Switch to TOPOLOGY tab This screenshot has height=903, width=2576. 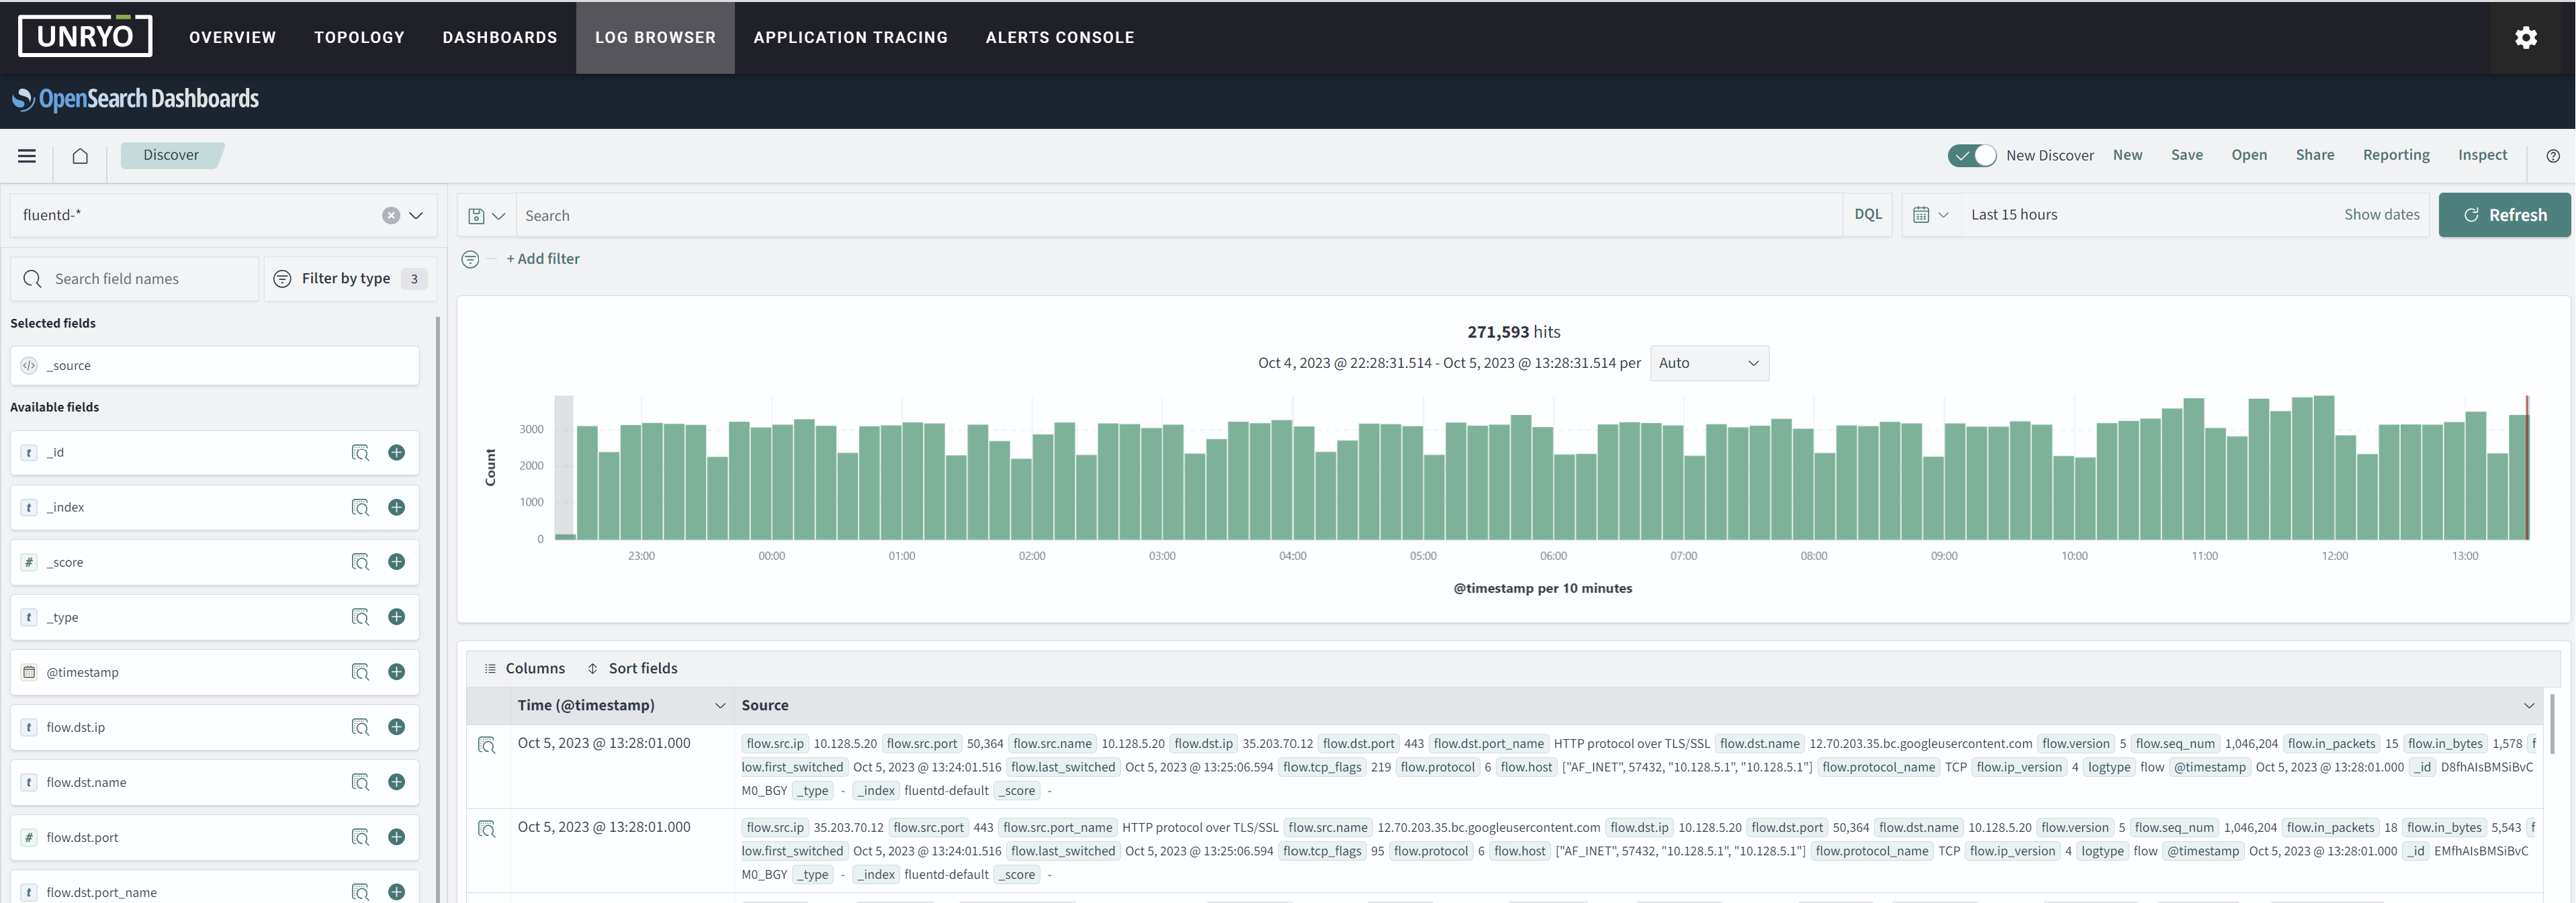click(x=359, y=38)
